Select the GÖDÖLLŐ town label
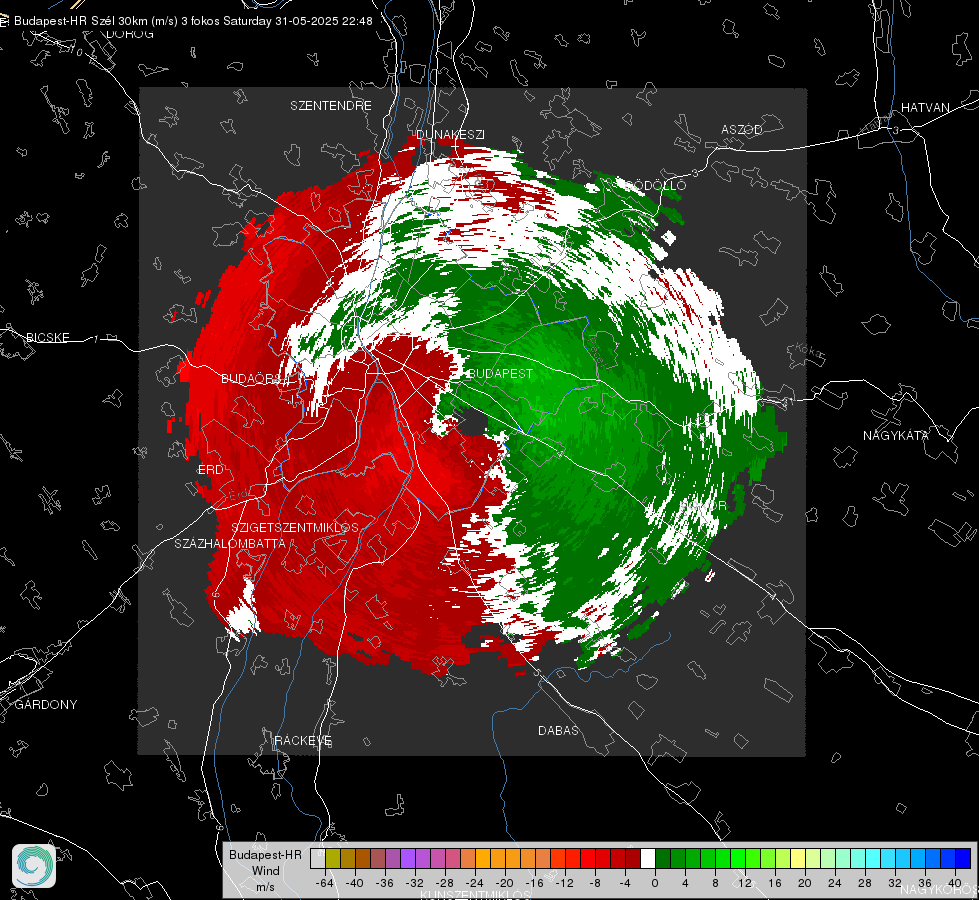Viewport: 979px width, 900px height. (x=655, y=185)
